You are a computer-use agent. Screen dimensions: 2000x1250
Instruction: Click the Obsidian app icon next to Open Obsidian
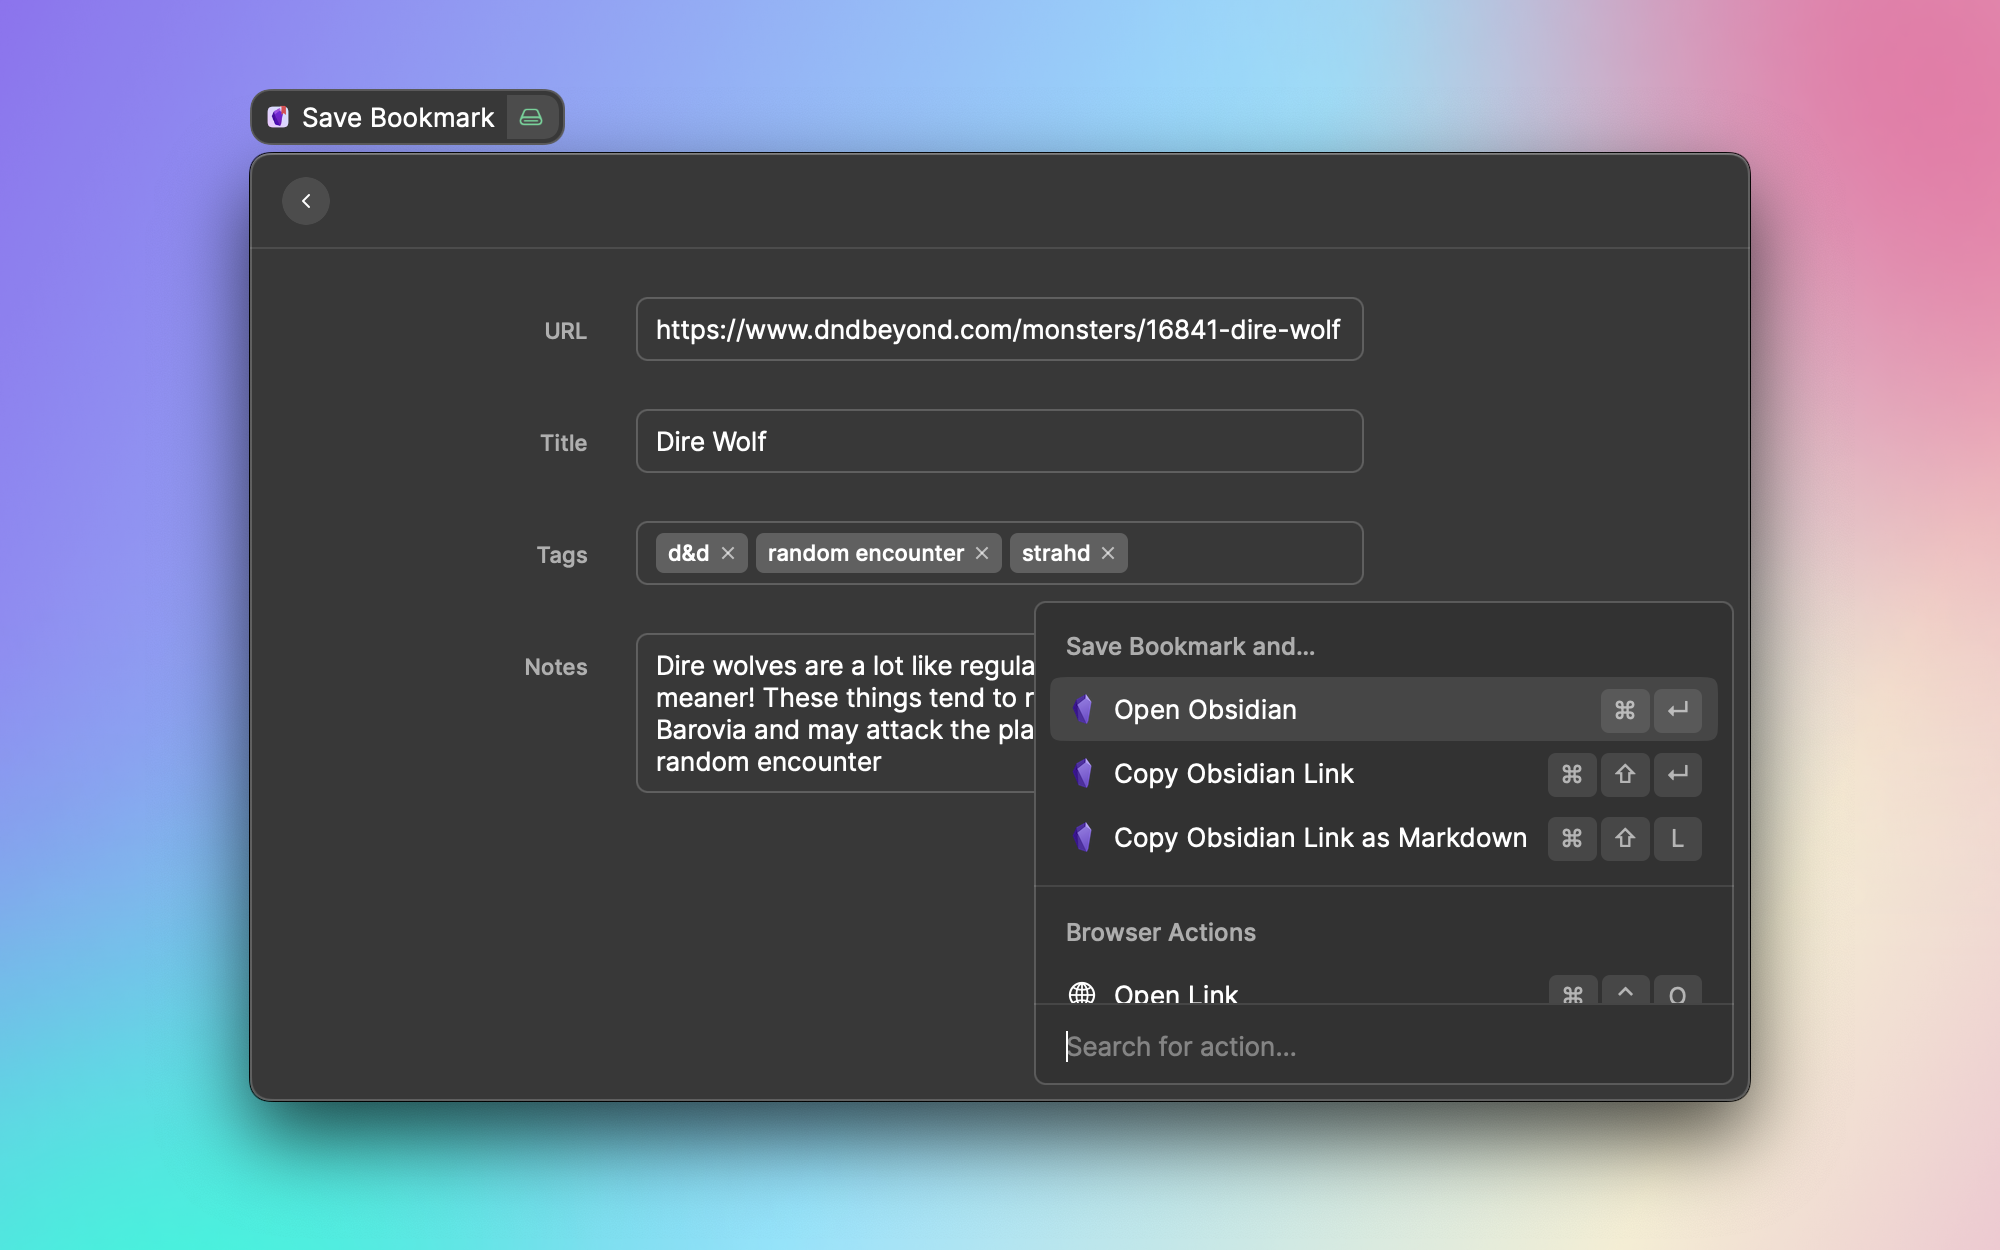tap(1084, 709)
